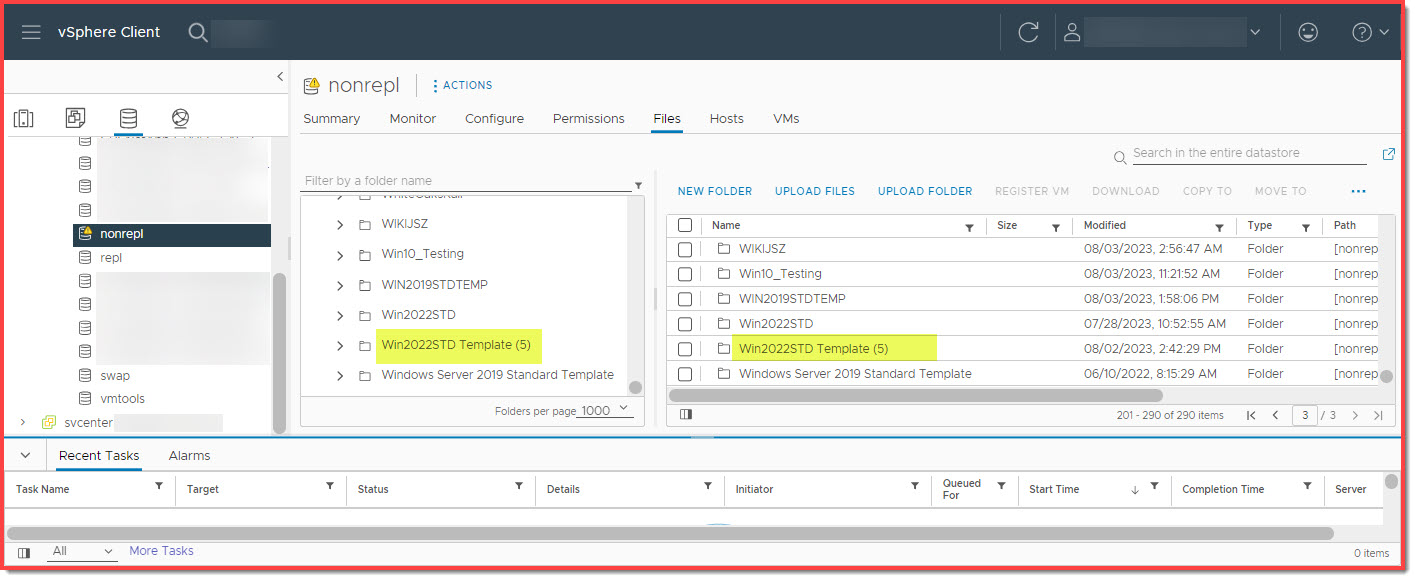Switch to the VMs and Templates inventory icon

tap(75, 118)
